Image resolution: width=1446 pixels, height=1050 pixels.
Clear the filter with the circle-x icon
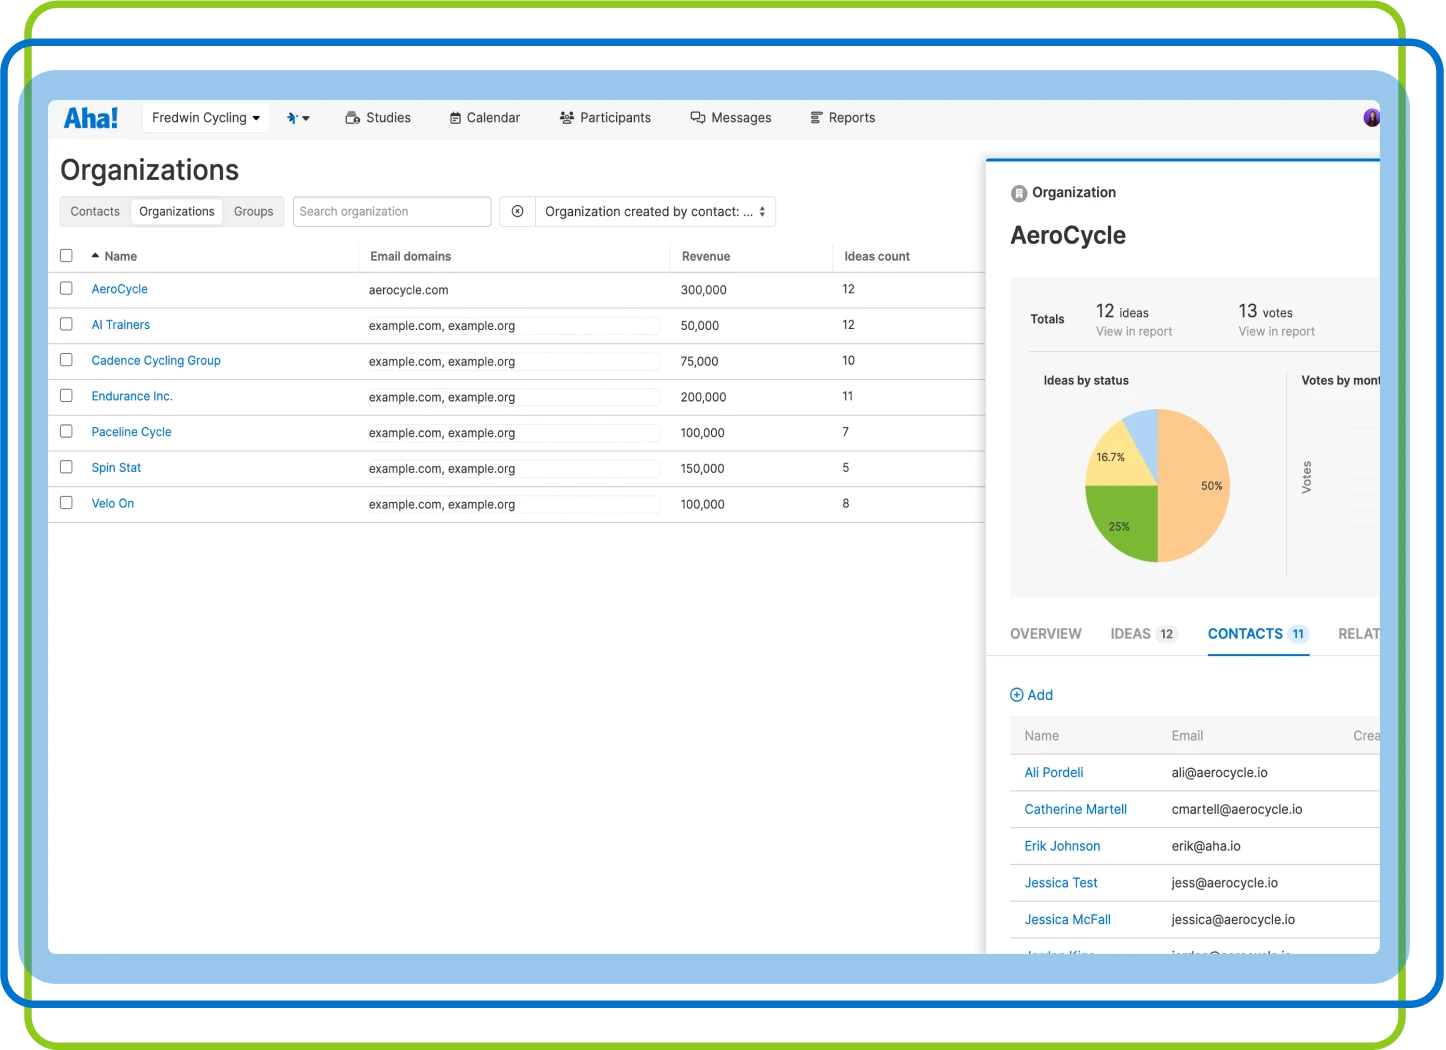[518, 212]
